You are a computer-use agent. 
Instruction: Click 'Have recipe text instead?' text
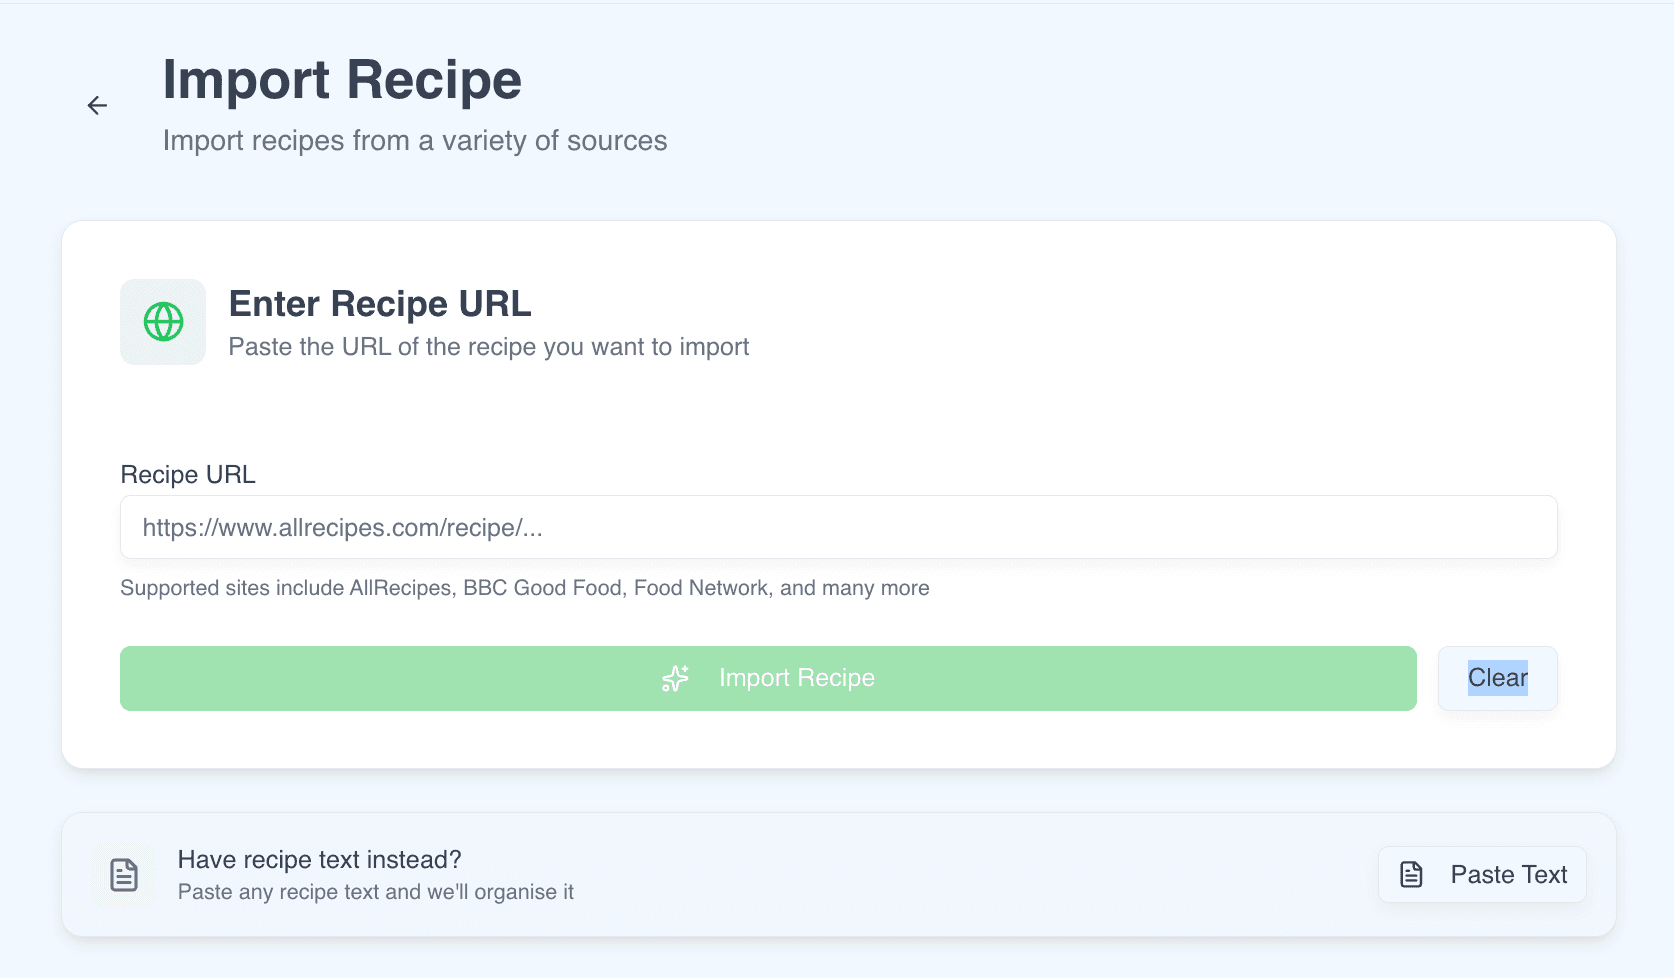319,859
